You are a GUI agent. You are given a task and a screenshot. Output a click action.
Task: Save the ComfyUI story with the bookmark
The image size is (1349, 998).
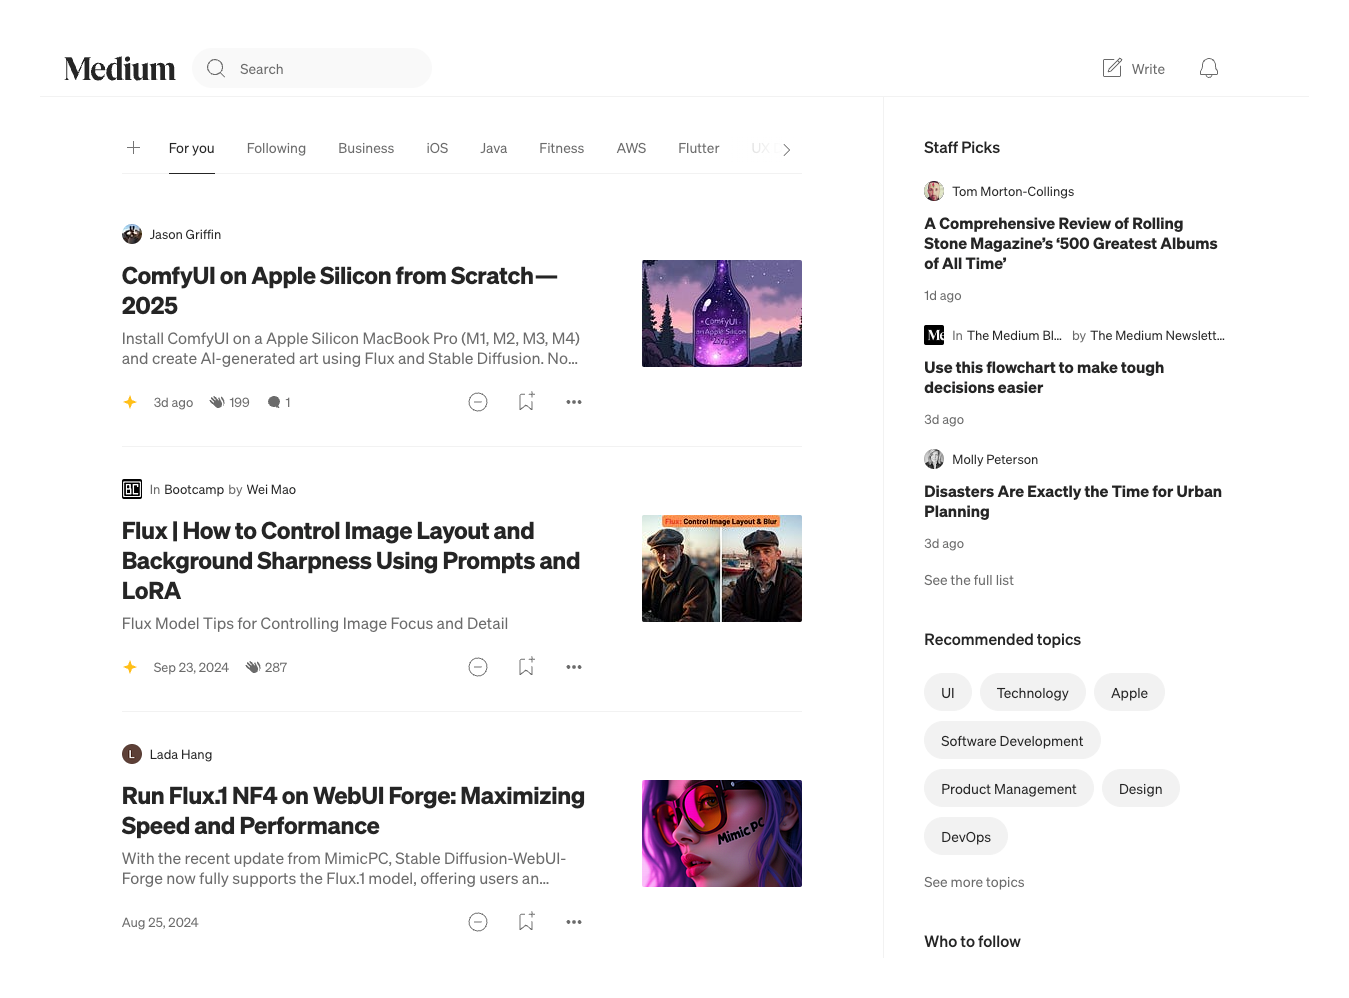tap(526, 401)
